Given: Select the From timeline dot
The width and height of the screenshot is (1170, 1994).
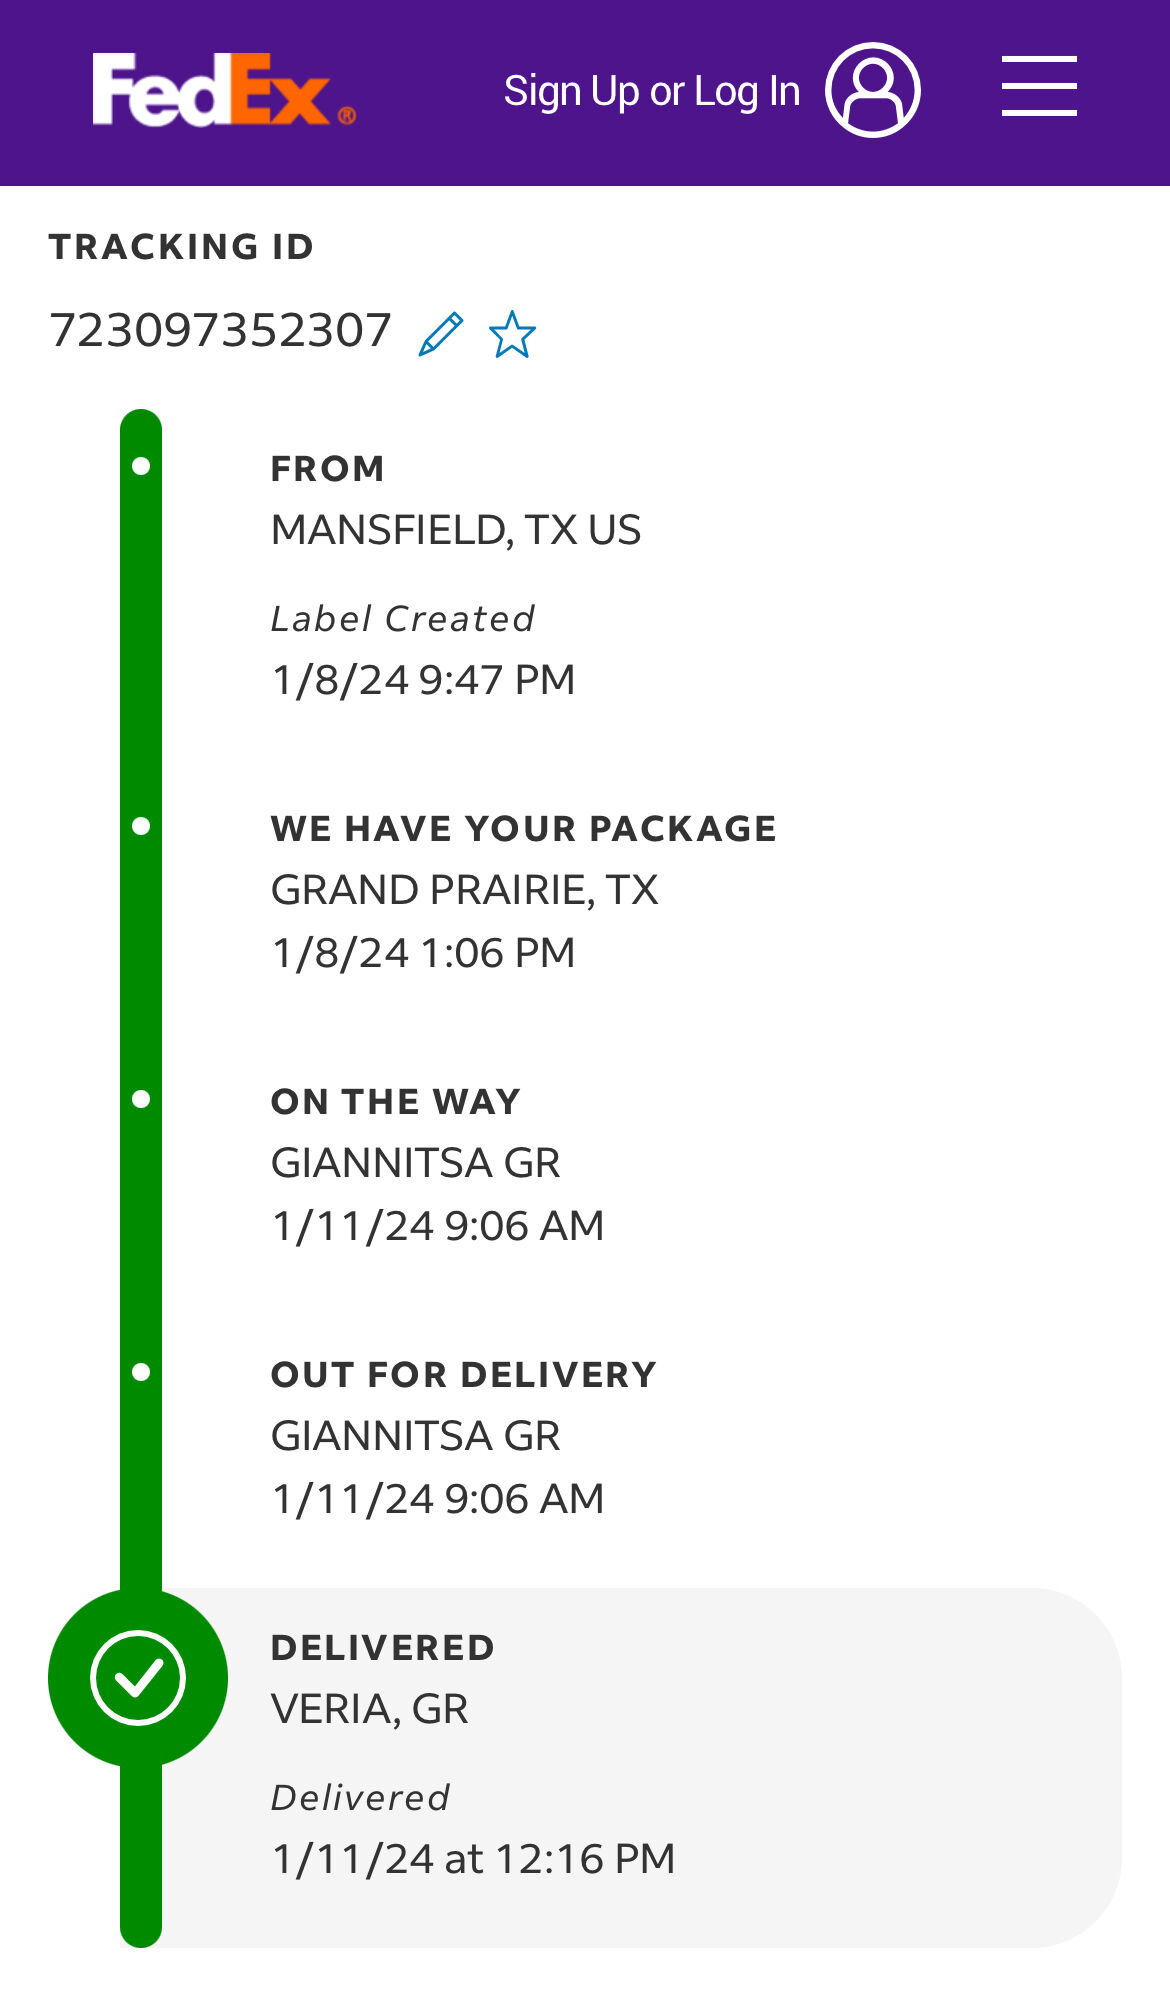Looking at the screenshot, I should click(141, 466).
